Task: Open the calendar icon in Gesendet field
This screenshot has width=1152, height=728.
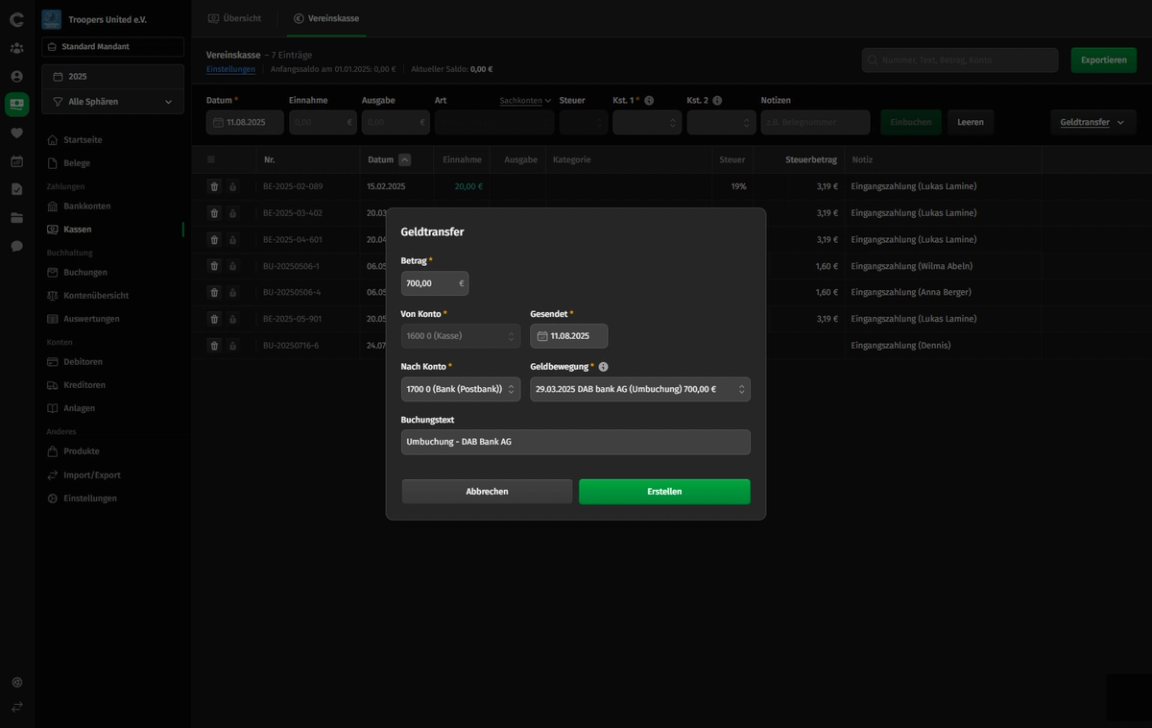Action: coord(542,336)
